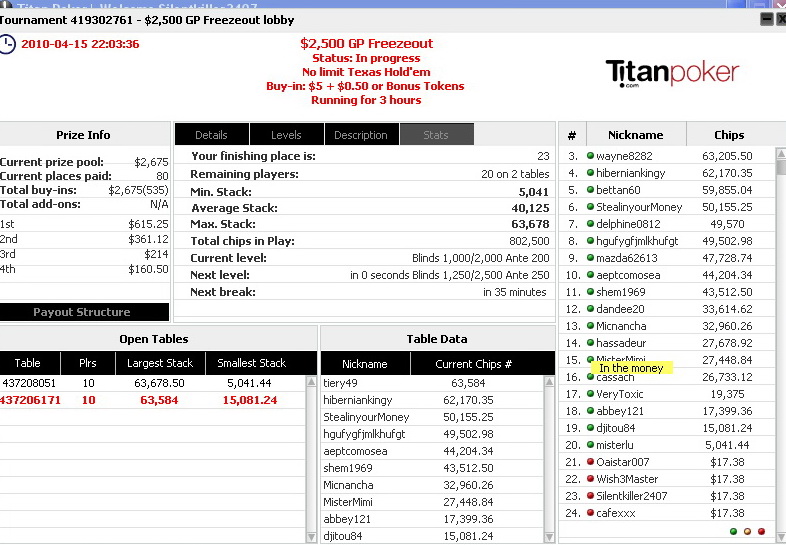The width and height of the screenshot is (786, 545).
Task: Click green status dot next to djitou84
Action: point(591,428)
